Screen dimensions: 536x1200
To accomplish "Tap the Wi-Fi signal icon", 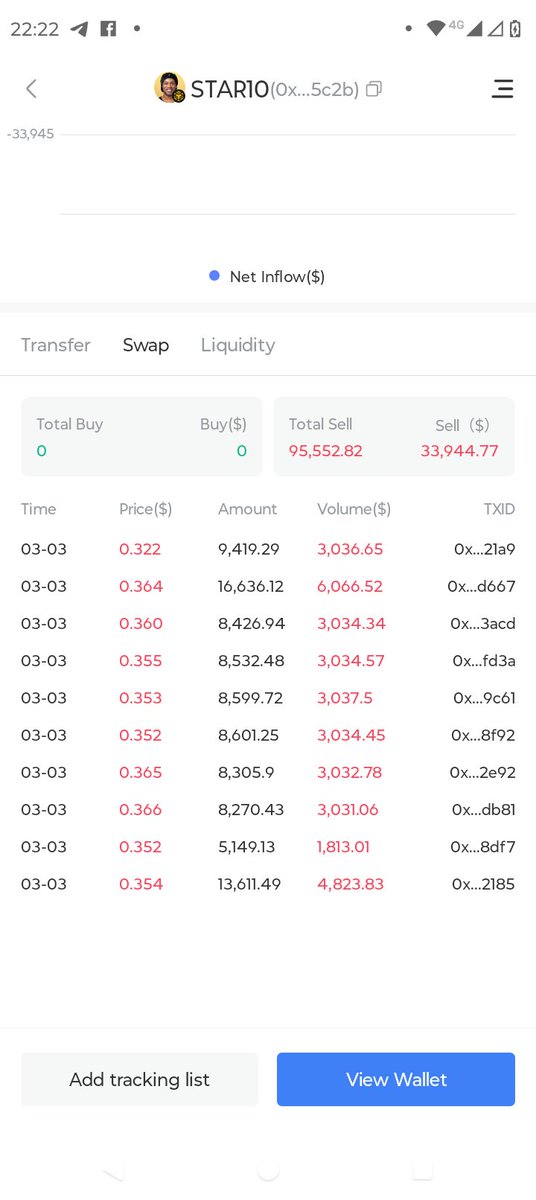I will (x=435, y=29).
